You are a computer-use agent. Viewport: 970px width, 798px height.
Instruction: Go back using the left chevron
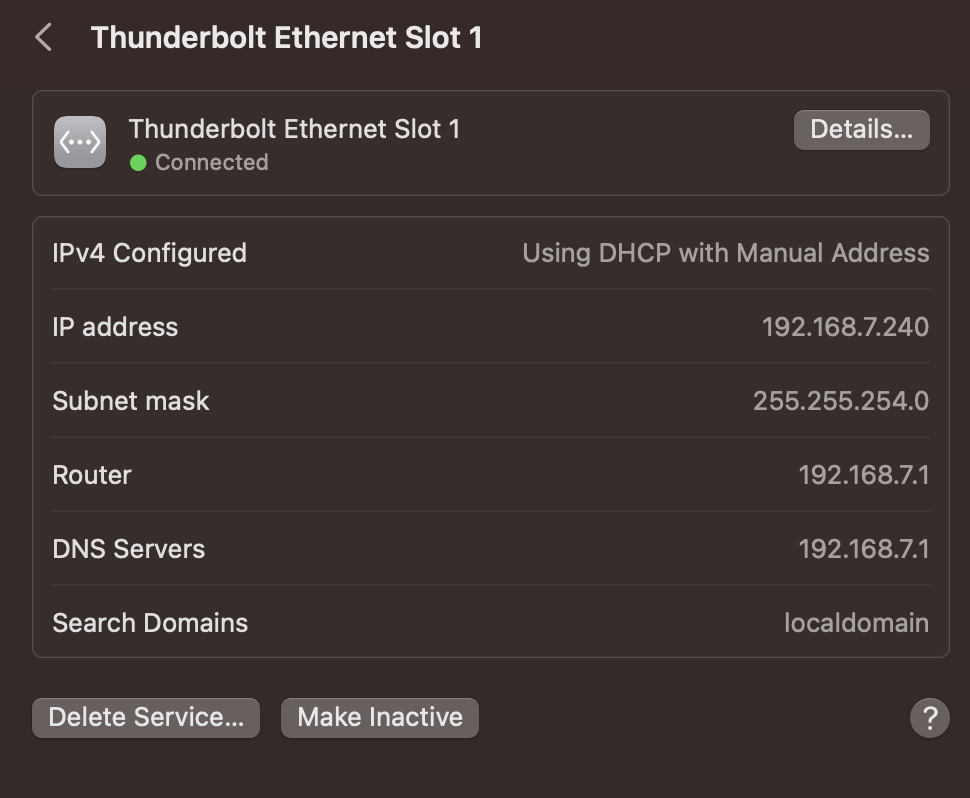(x=43, y=38)
